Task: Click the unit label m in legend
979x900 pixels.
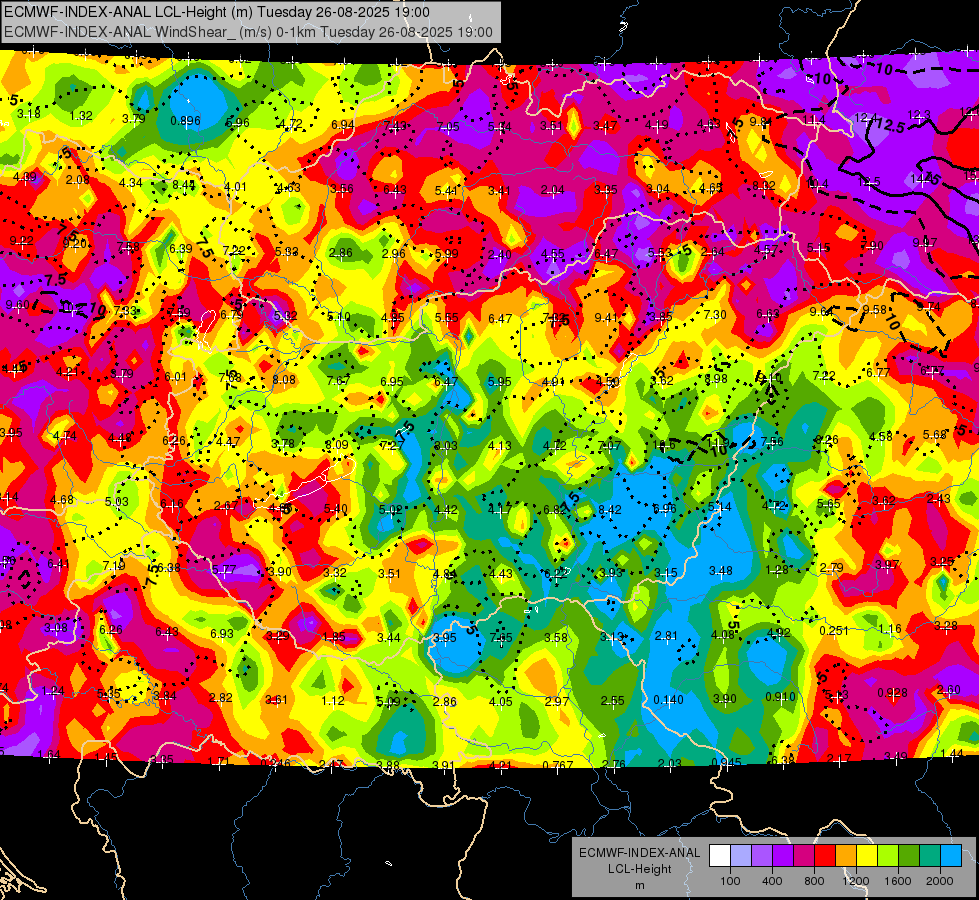Action: [x=639, y=885]
